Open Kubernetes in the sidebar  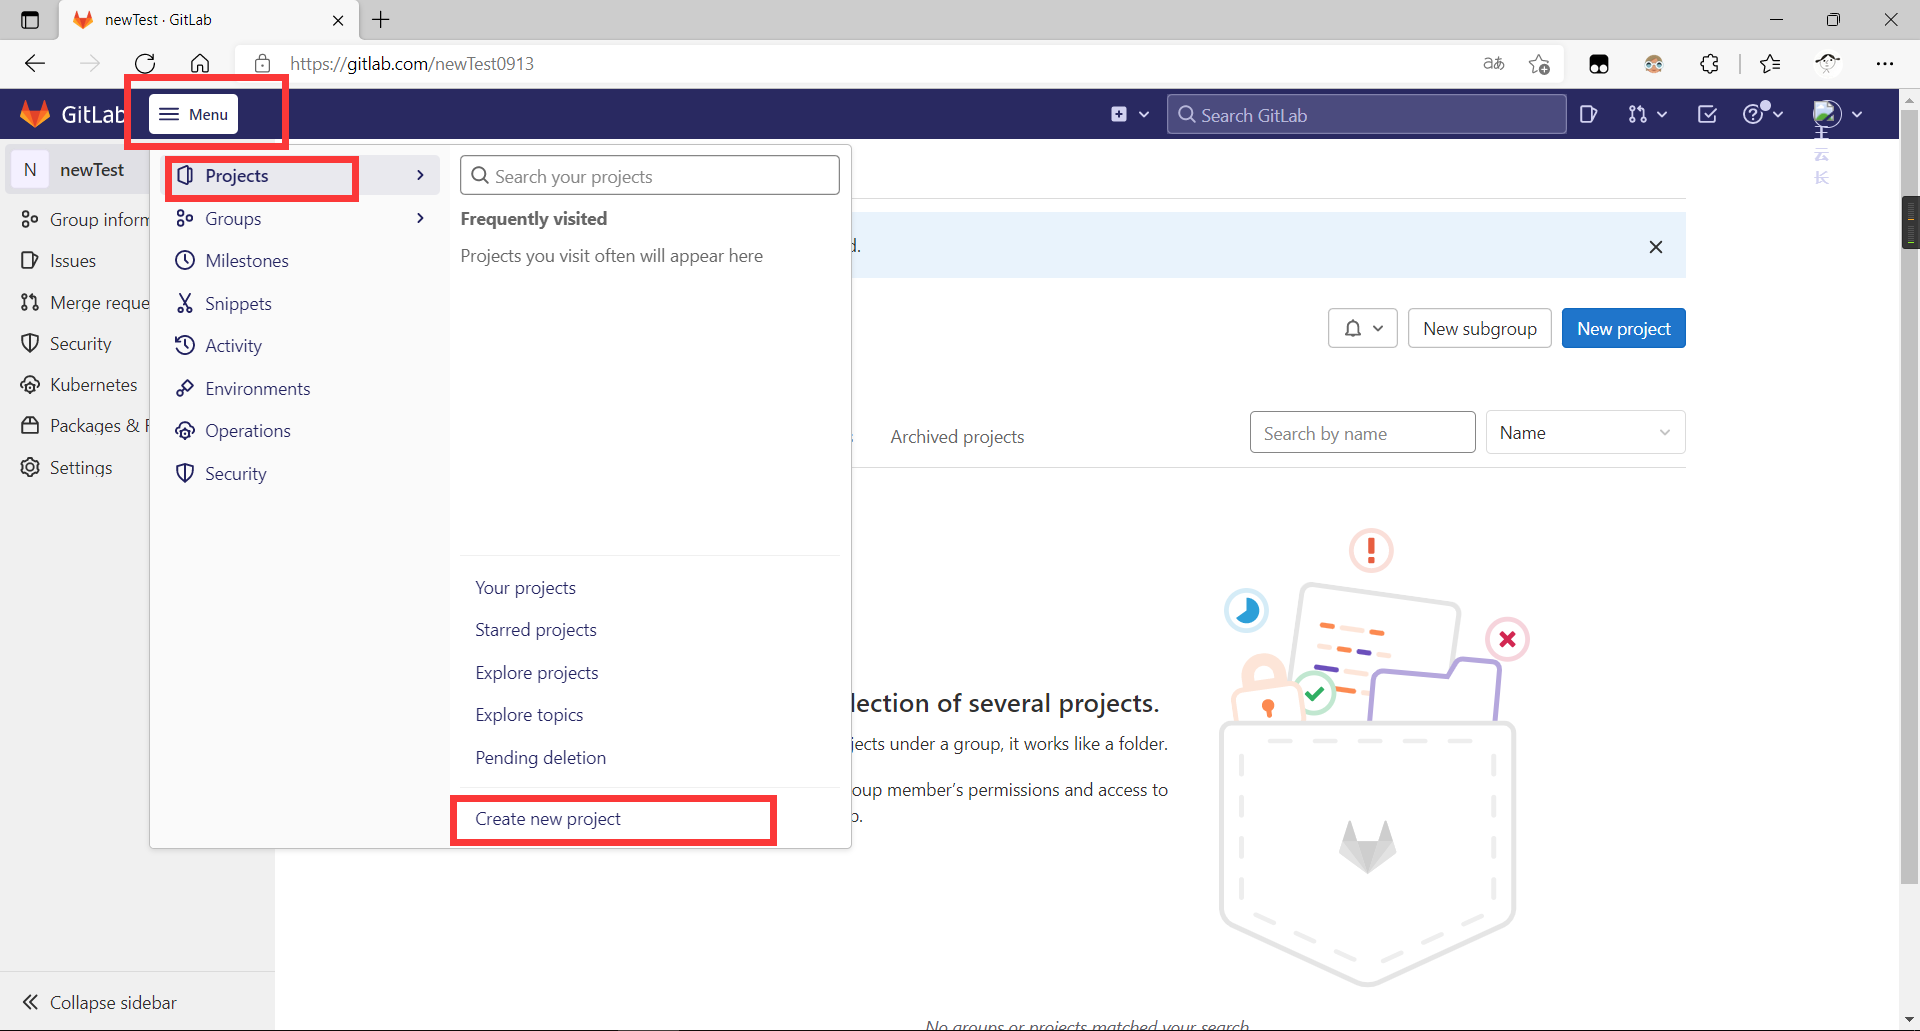79,385
